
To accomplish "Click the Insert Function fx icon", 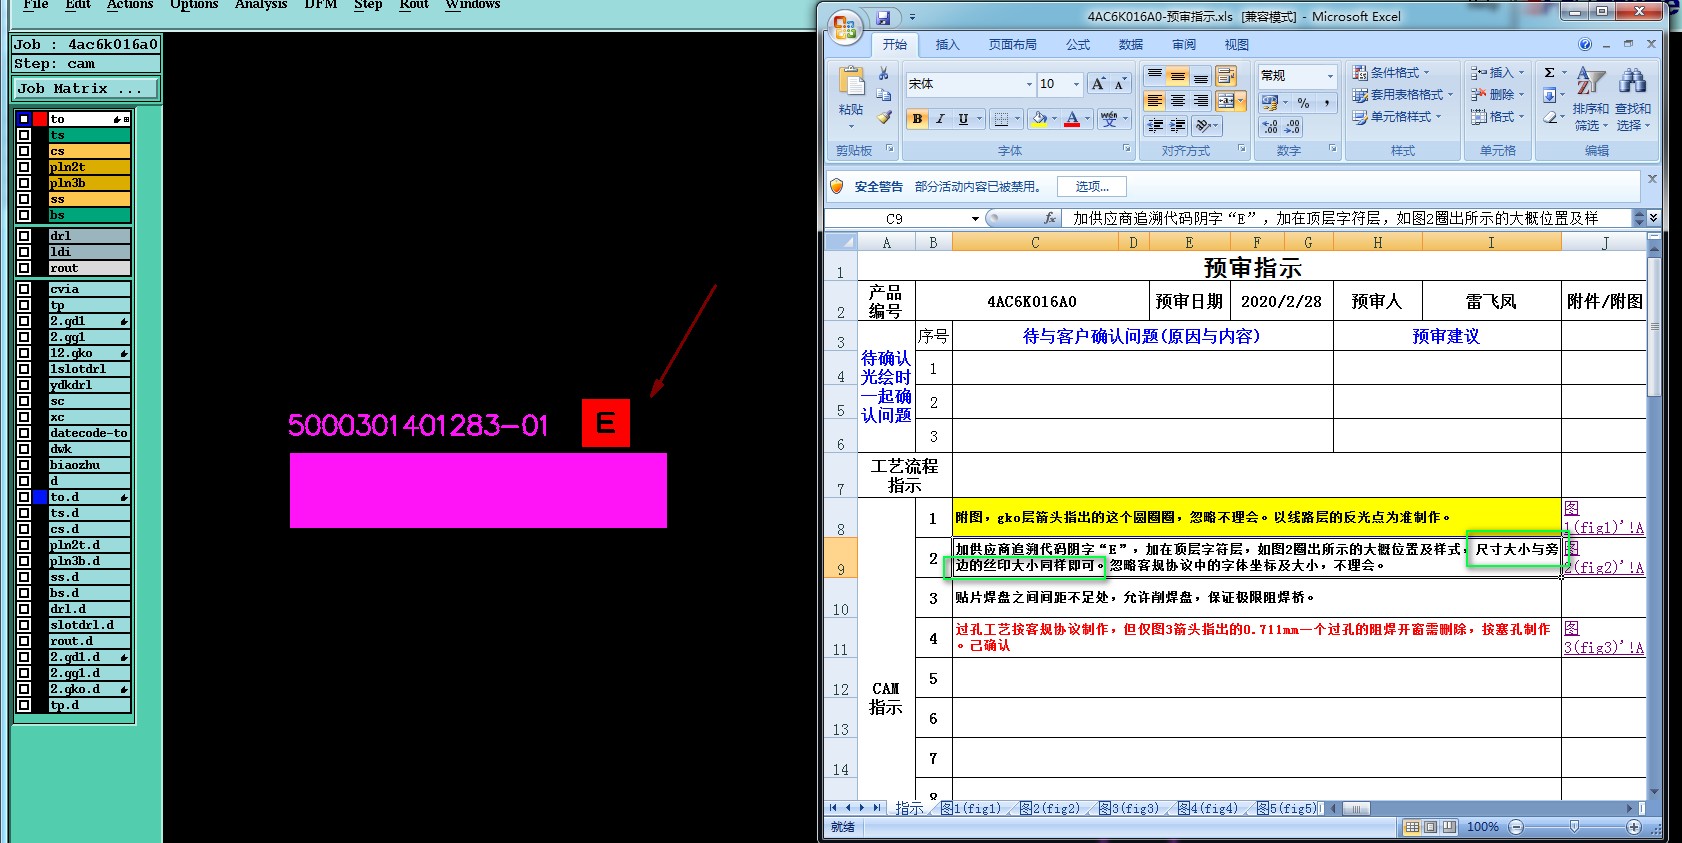I will [x=1050, y=217].
